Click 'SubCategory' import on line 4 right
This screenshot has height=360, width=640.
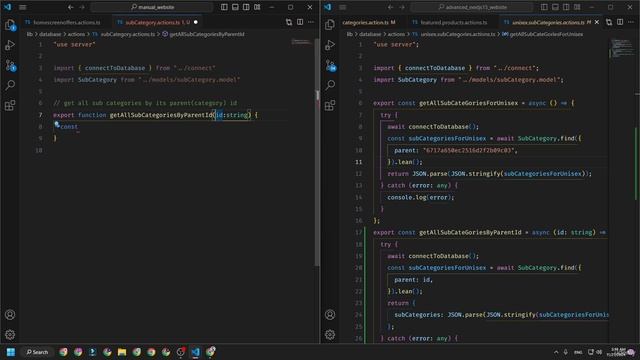(417, 80)
